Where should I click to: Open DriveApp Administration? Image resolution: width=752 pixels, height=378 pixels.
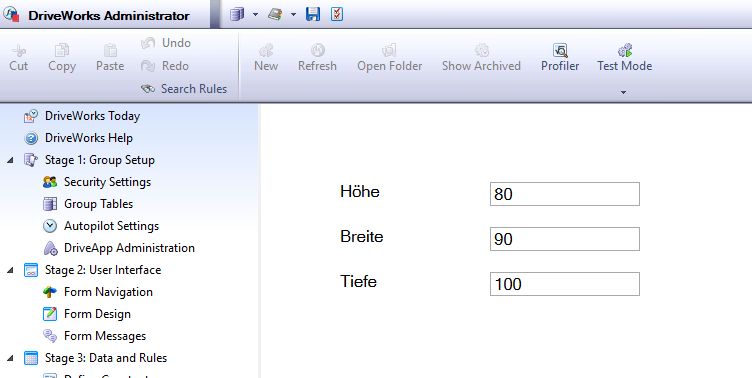119,248
